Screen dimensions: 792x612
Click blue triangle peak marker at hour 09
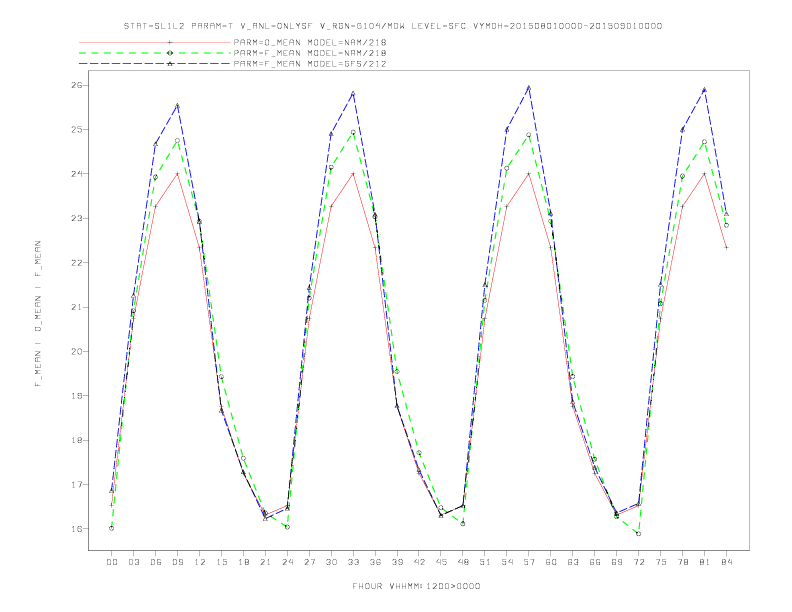[x=177, y=106]
